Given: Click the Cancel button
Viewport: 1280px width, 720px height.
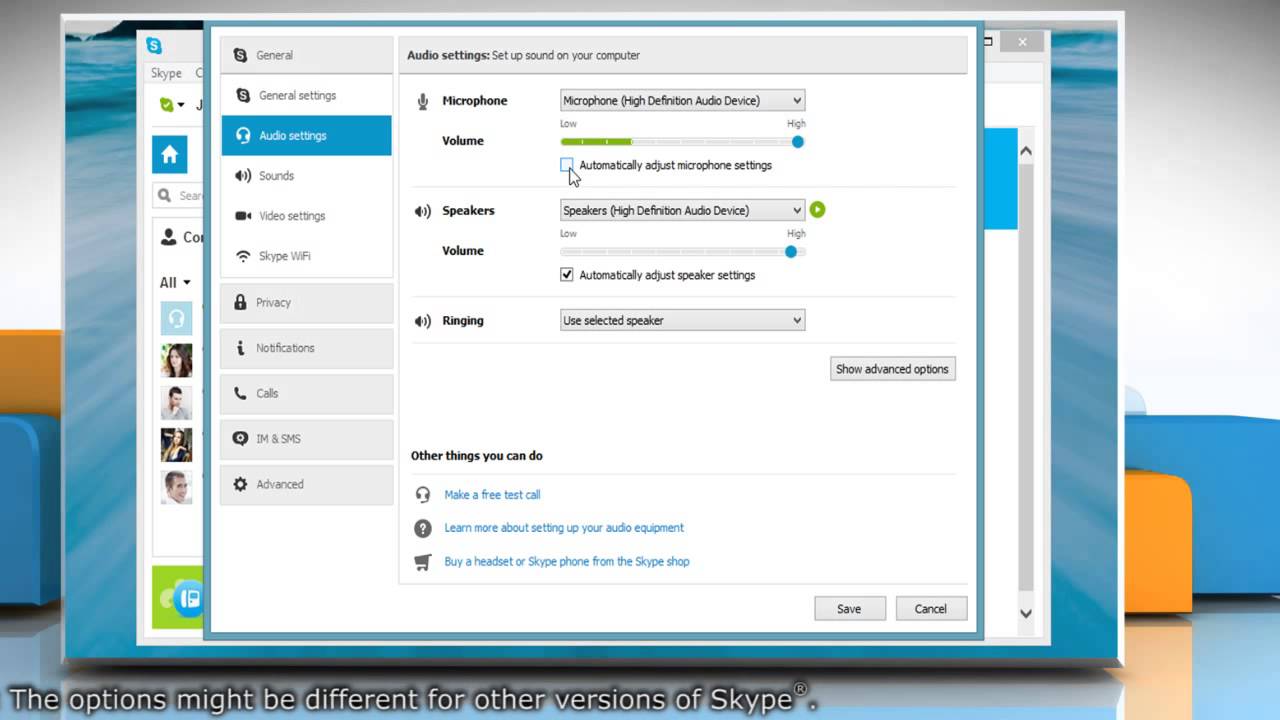Looking at the screenshot, I should (930, 609).
